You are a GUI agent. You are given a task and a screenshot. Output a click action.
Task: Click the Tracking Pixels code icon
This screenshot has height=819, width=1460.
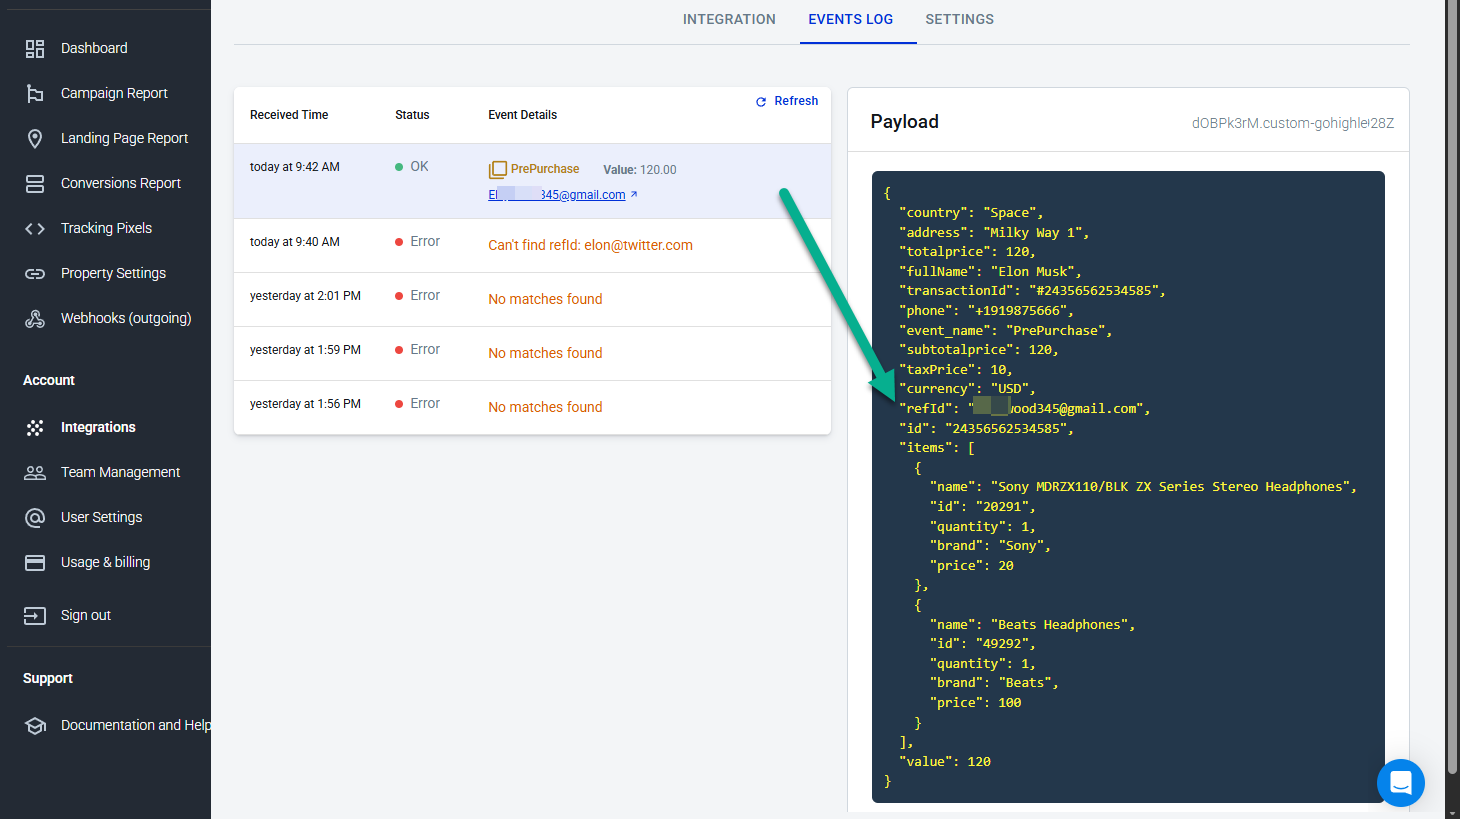pyautogui.click(x=35, y=228)
